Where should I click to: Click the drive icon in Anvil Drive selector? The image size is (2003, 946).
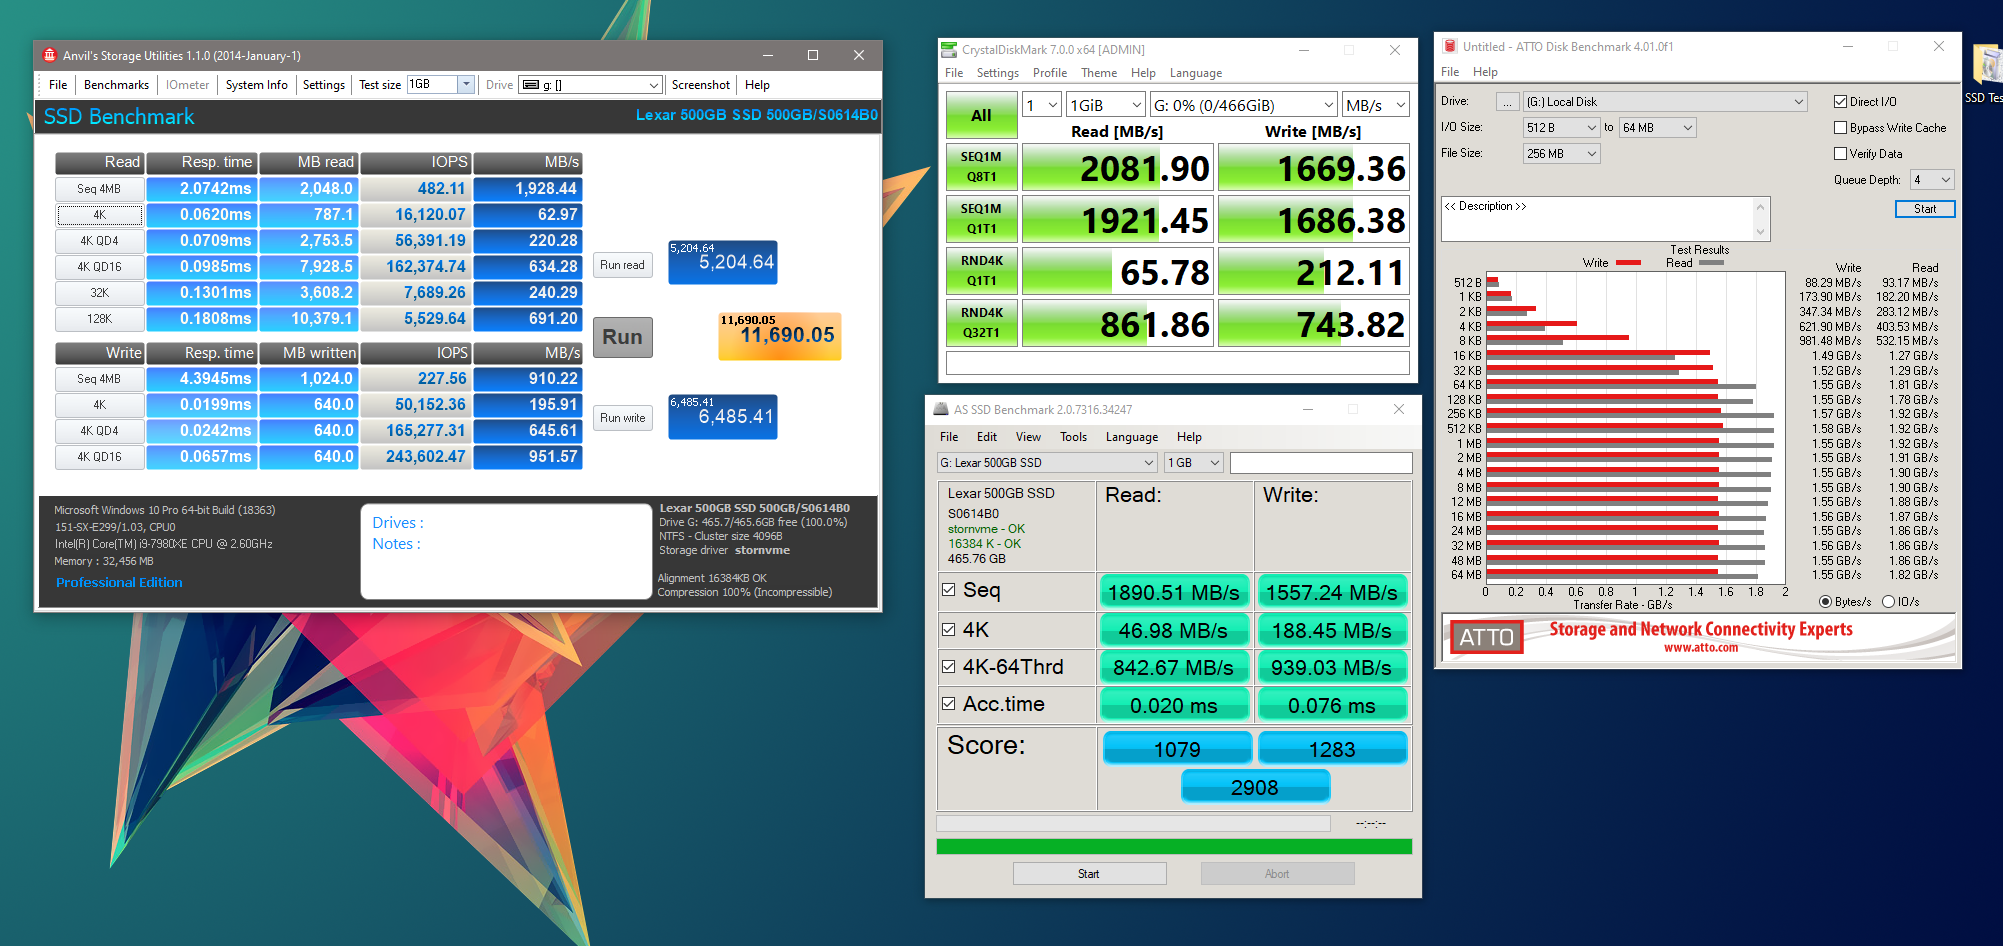(x=531, y=85)
